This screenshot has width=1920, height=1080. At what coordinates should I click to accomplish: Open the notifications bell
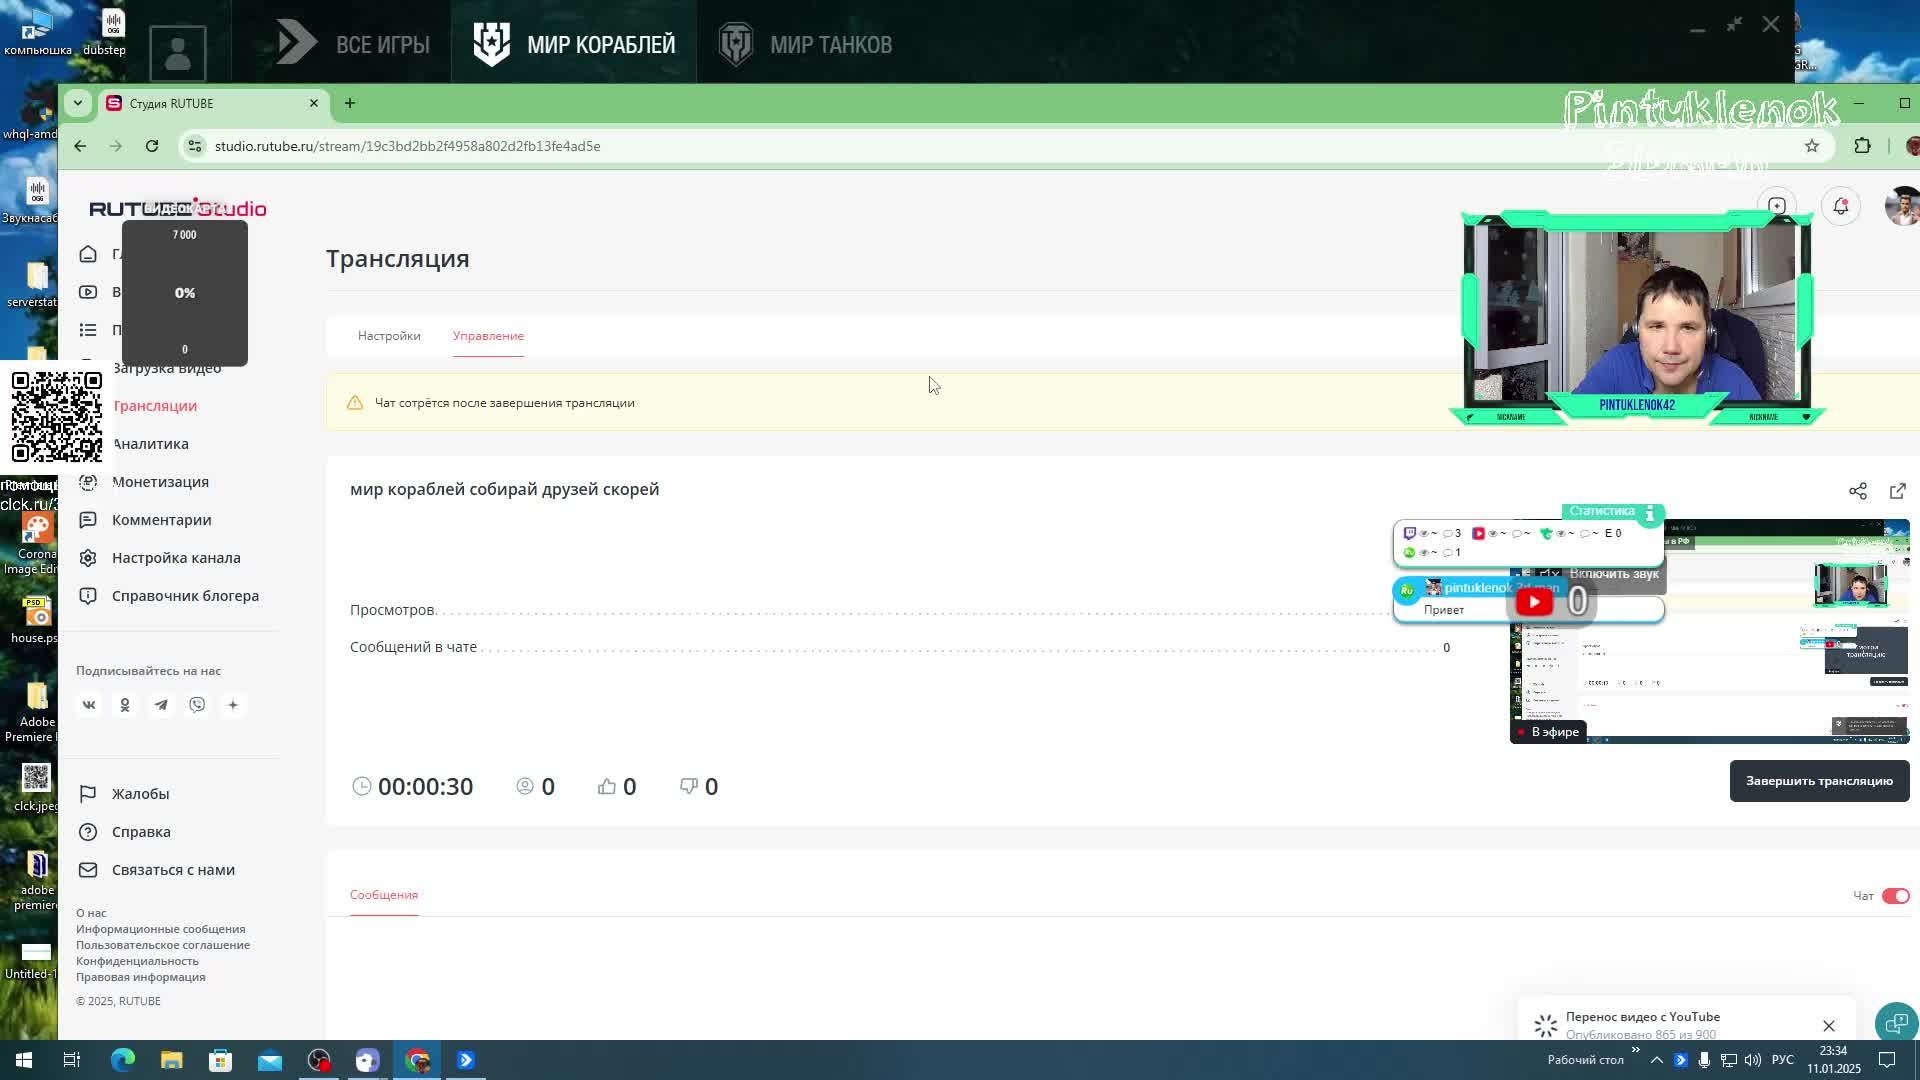click(x=1840, y=206)
